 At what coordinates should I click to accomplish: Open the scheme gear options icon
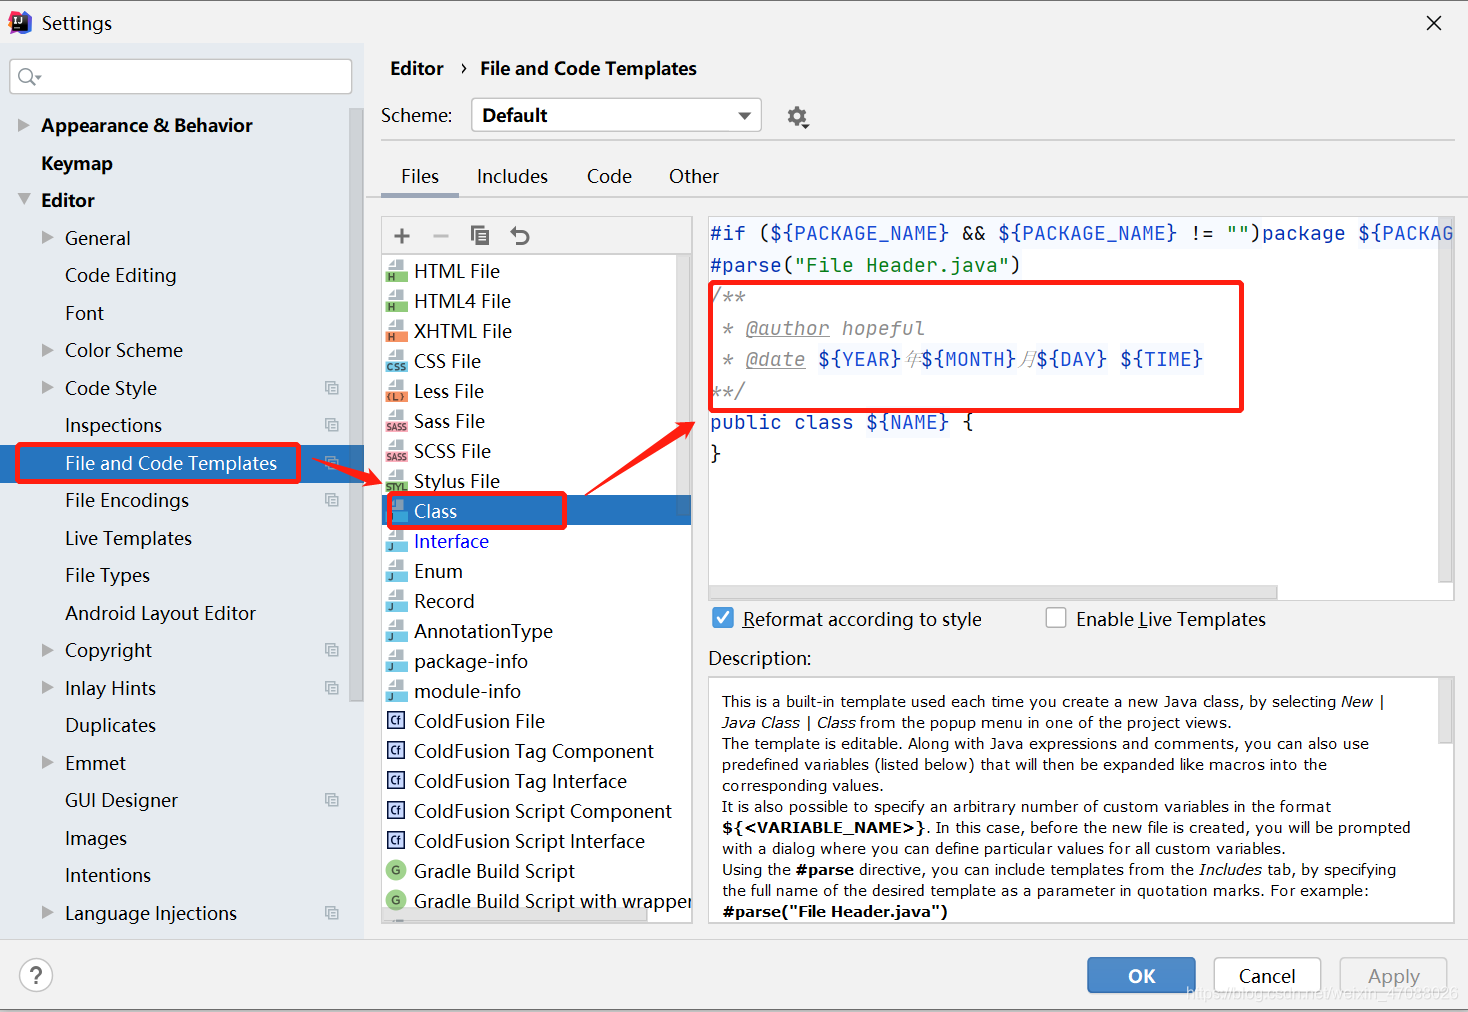point(797,116)
